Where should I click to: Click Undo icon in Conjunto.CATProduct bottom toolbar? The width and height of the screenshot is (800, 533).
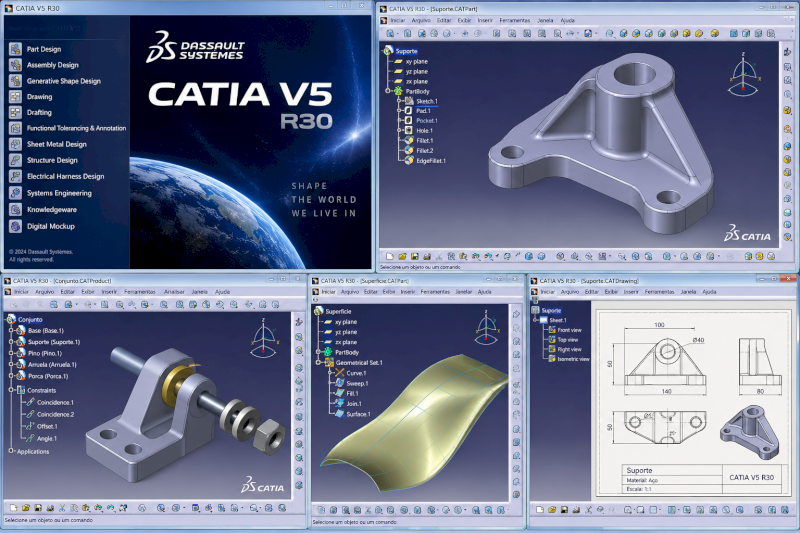pos(98,508)
